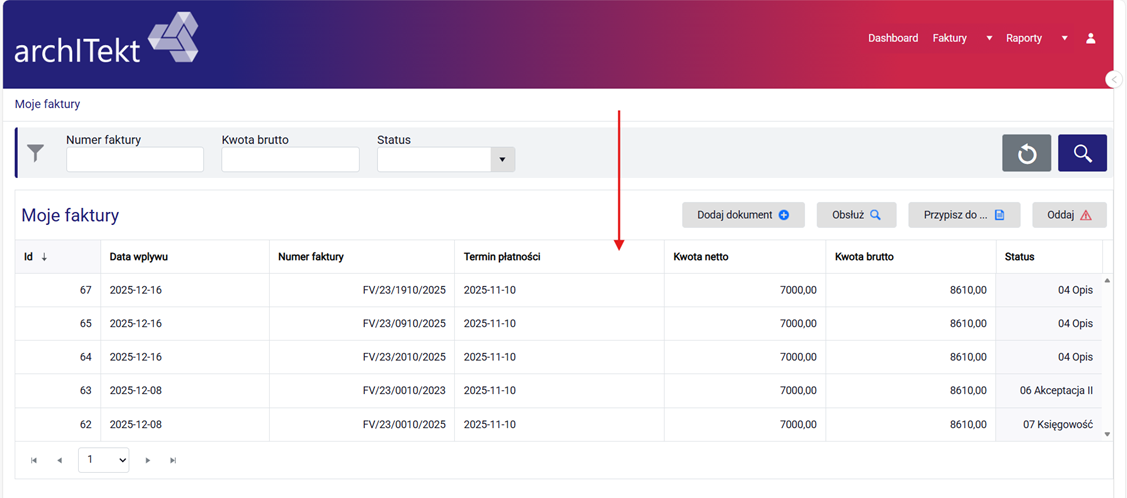Click Id 63 cell

[x=58, y=391]
